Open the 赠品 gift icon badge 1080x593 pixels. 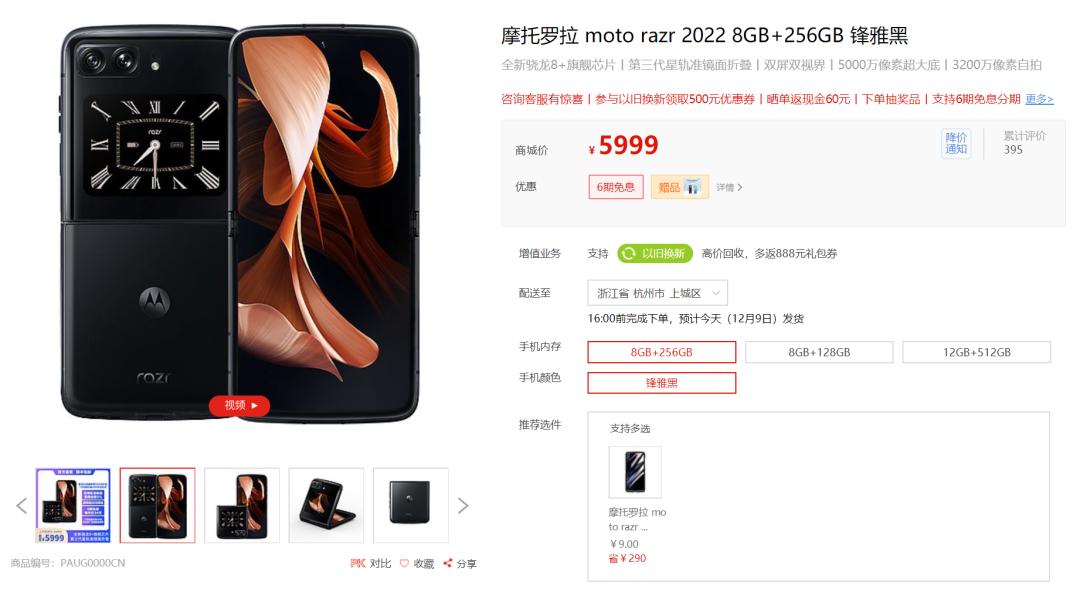point(680,187)
